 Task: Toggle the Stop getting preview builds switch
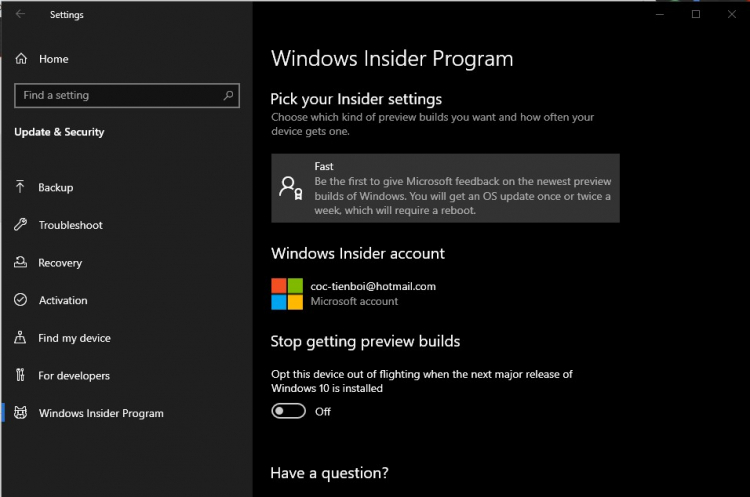[288, 411]
